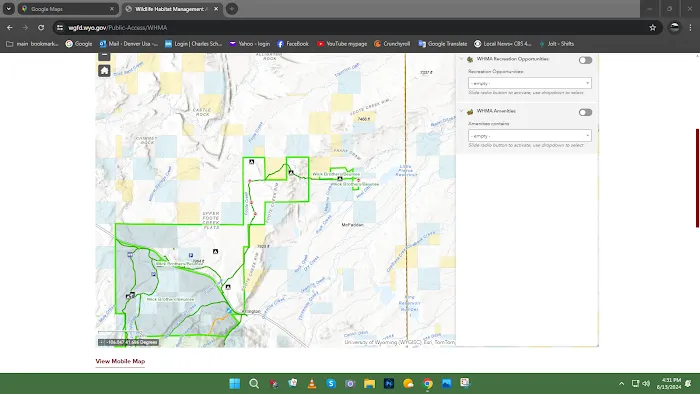Screen dimensions: 700x394
Task: Click the map zoom out button
Action: tap(104, 56)
